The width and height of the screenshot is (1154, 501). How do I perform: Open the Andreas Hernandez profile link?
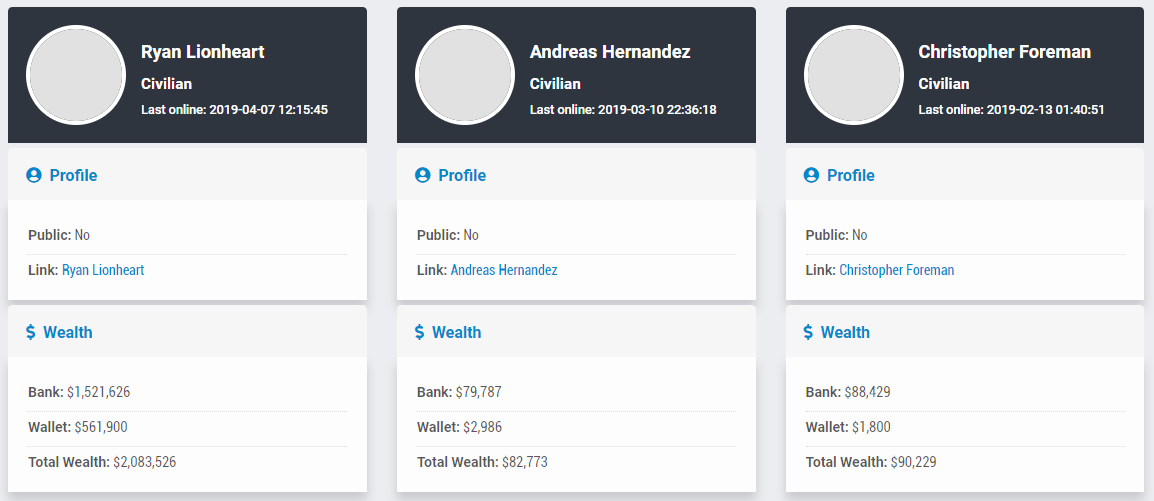point(504,270)
